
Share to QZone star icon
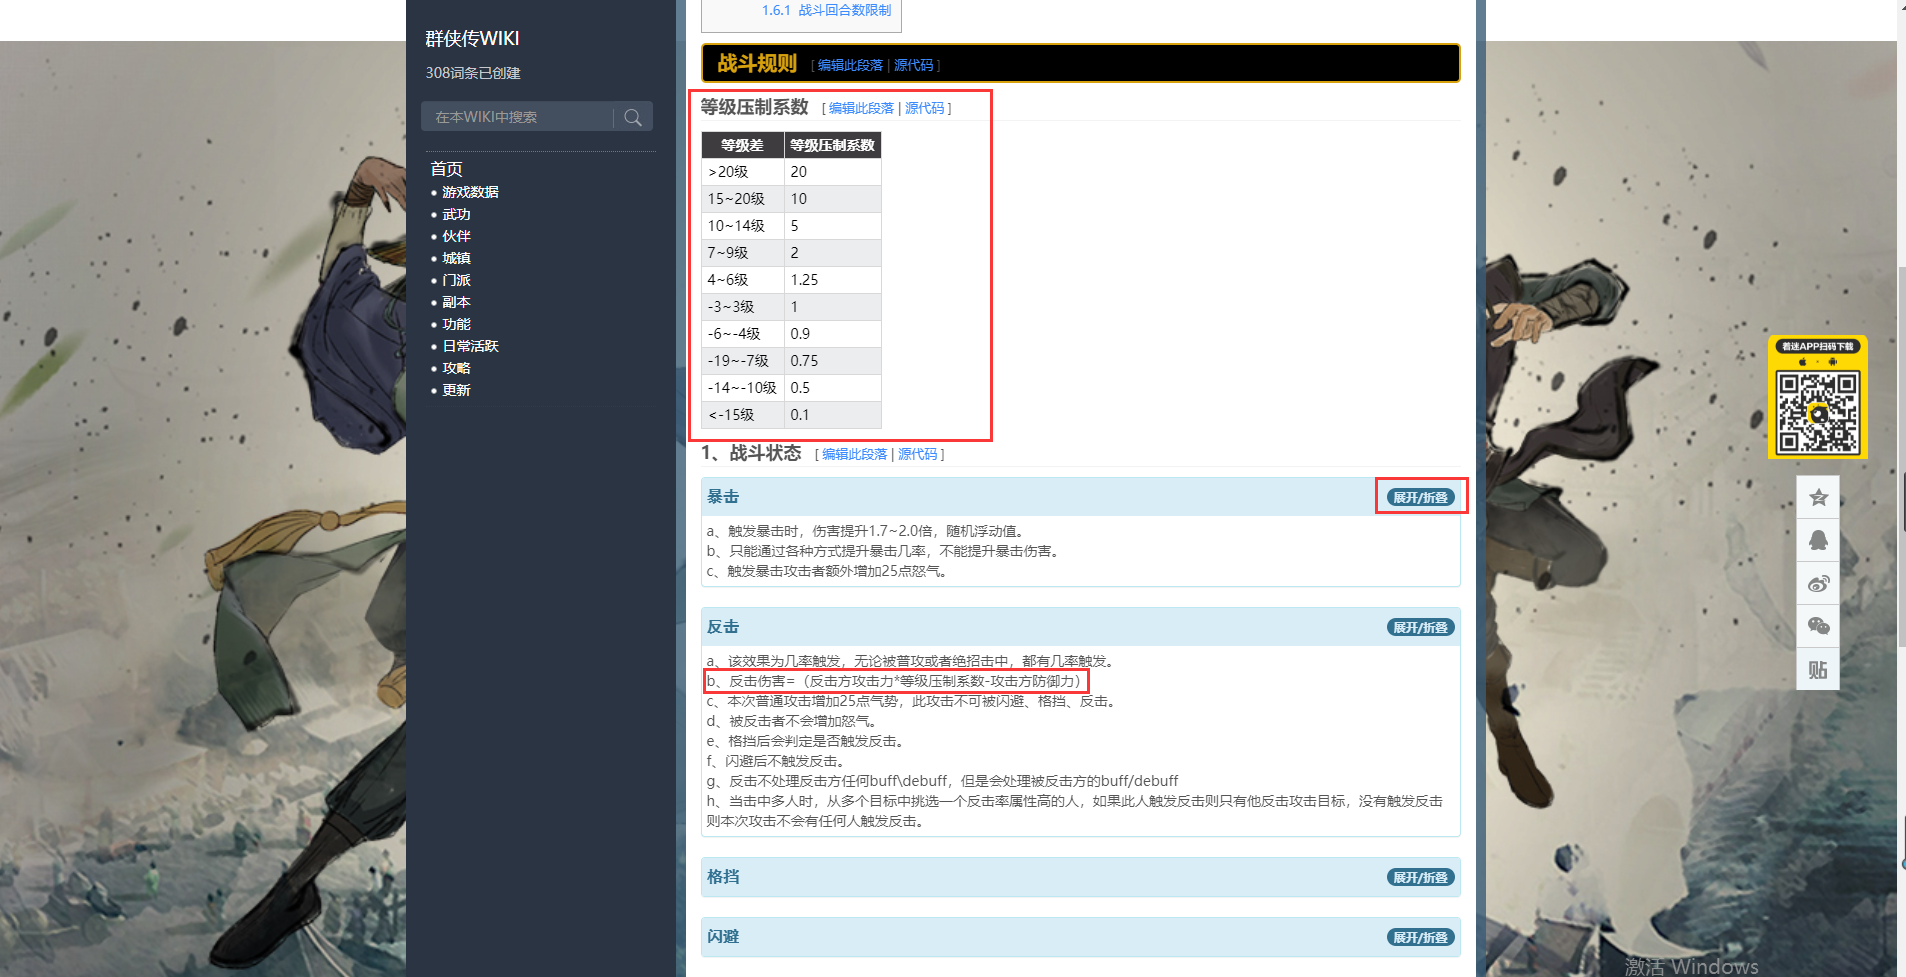tap(1818, 497)
